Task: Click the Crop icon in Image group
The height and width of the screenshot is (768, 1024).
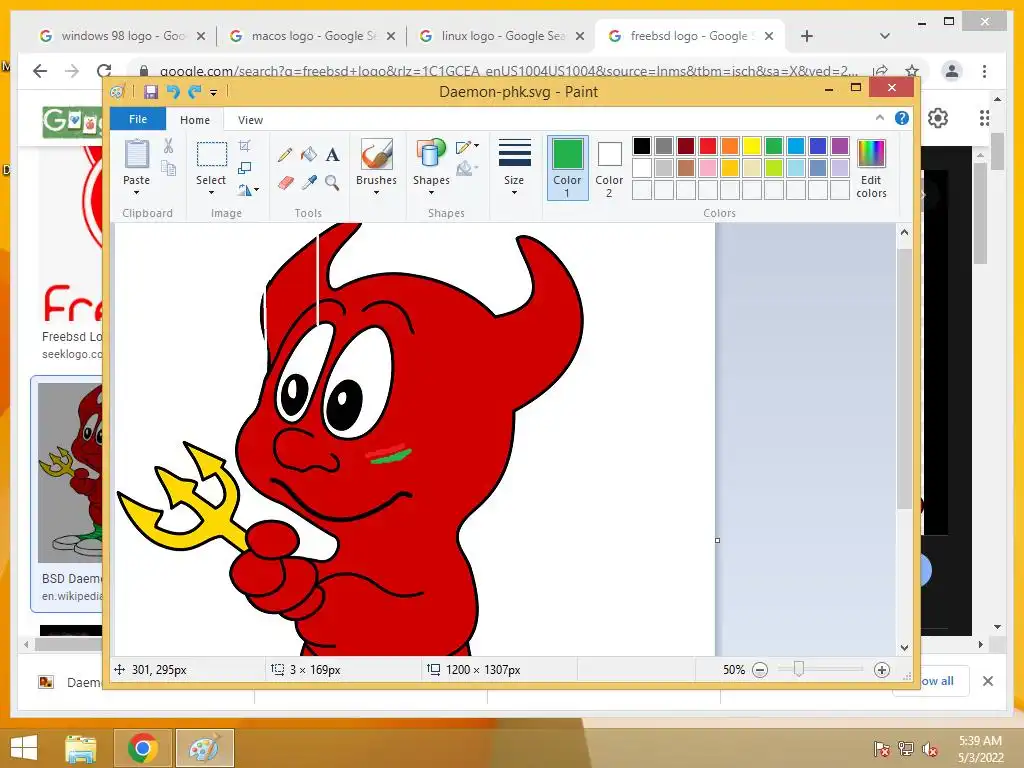Action: (x=245, y=146)
